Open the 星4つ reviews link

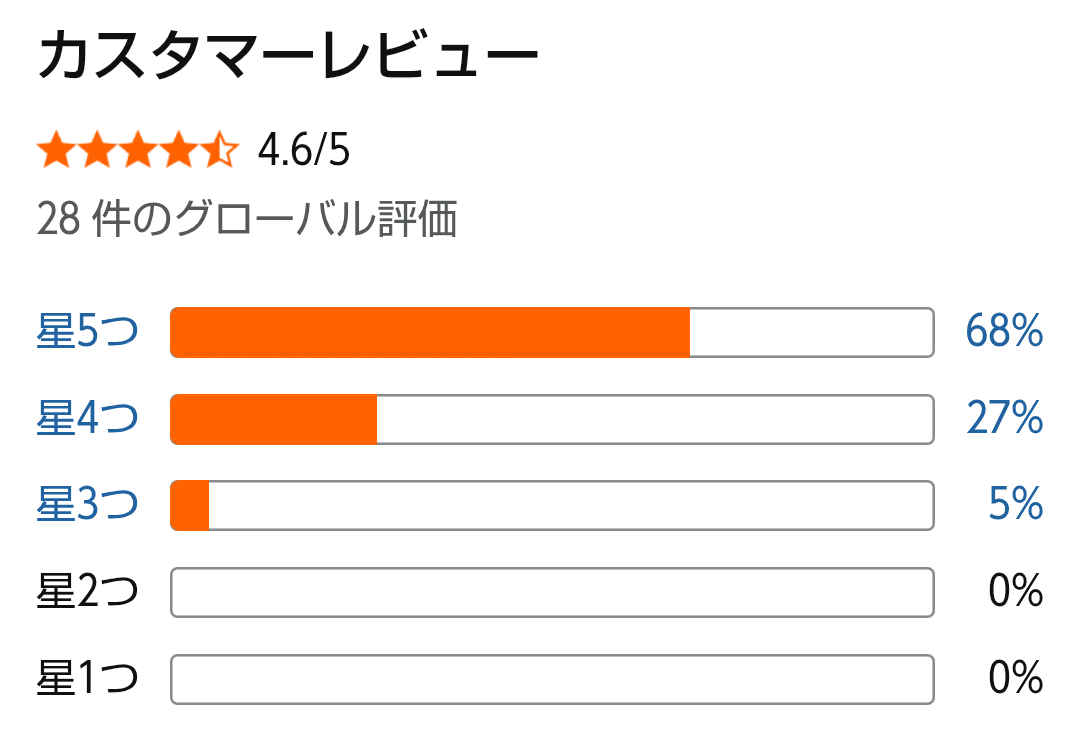87,419
